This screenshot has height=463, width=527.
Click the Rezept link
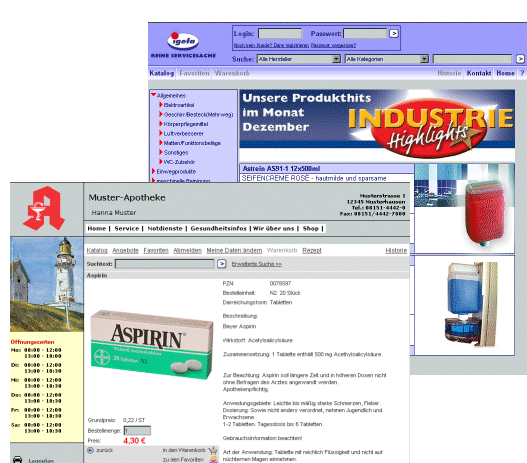312,250
